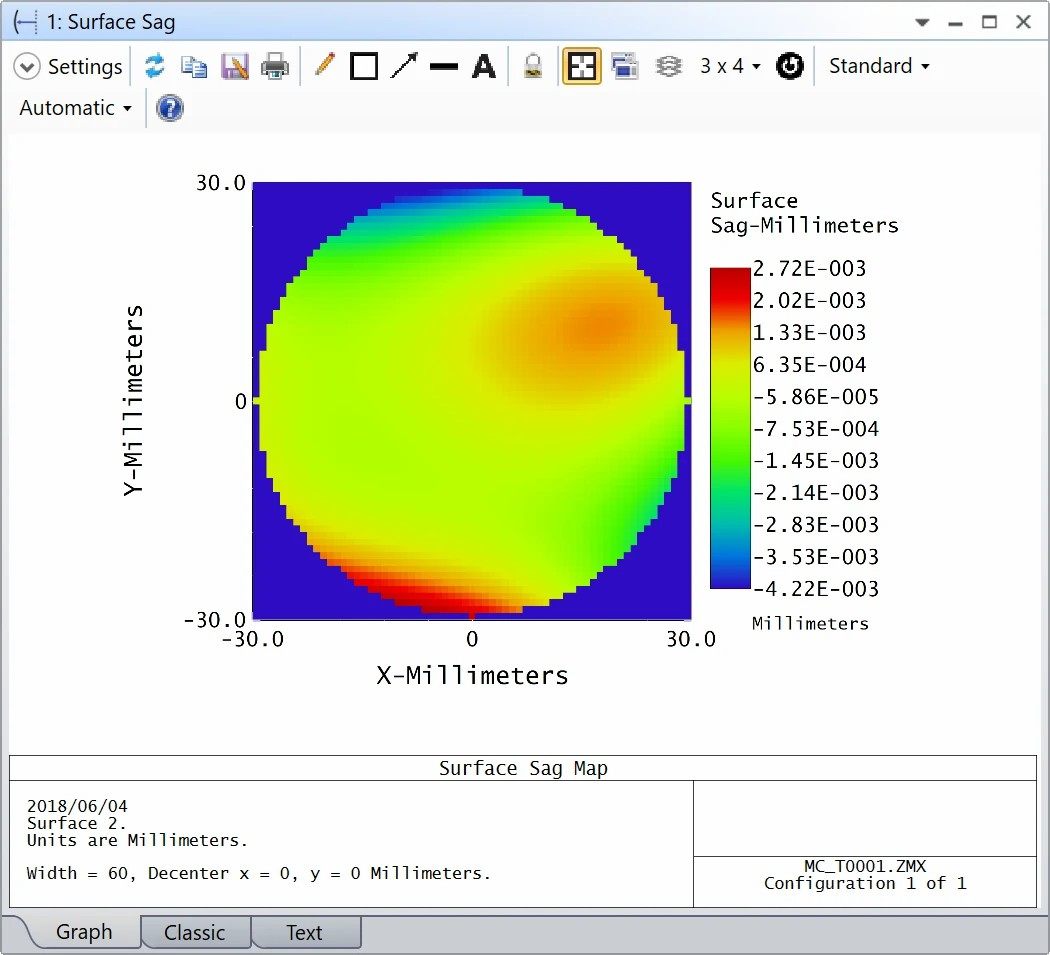Click the save window as image icon
Screen dimensions: 1050x955
(x=234, y=67)
